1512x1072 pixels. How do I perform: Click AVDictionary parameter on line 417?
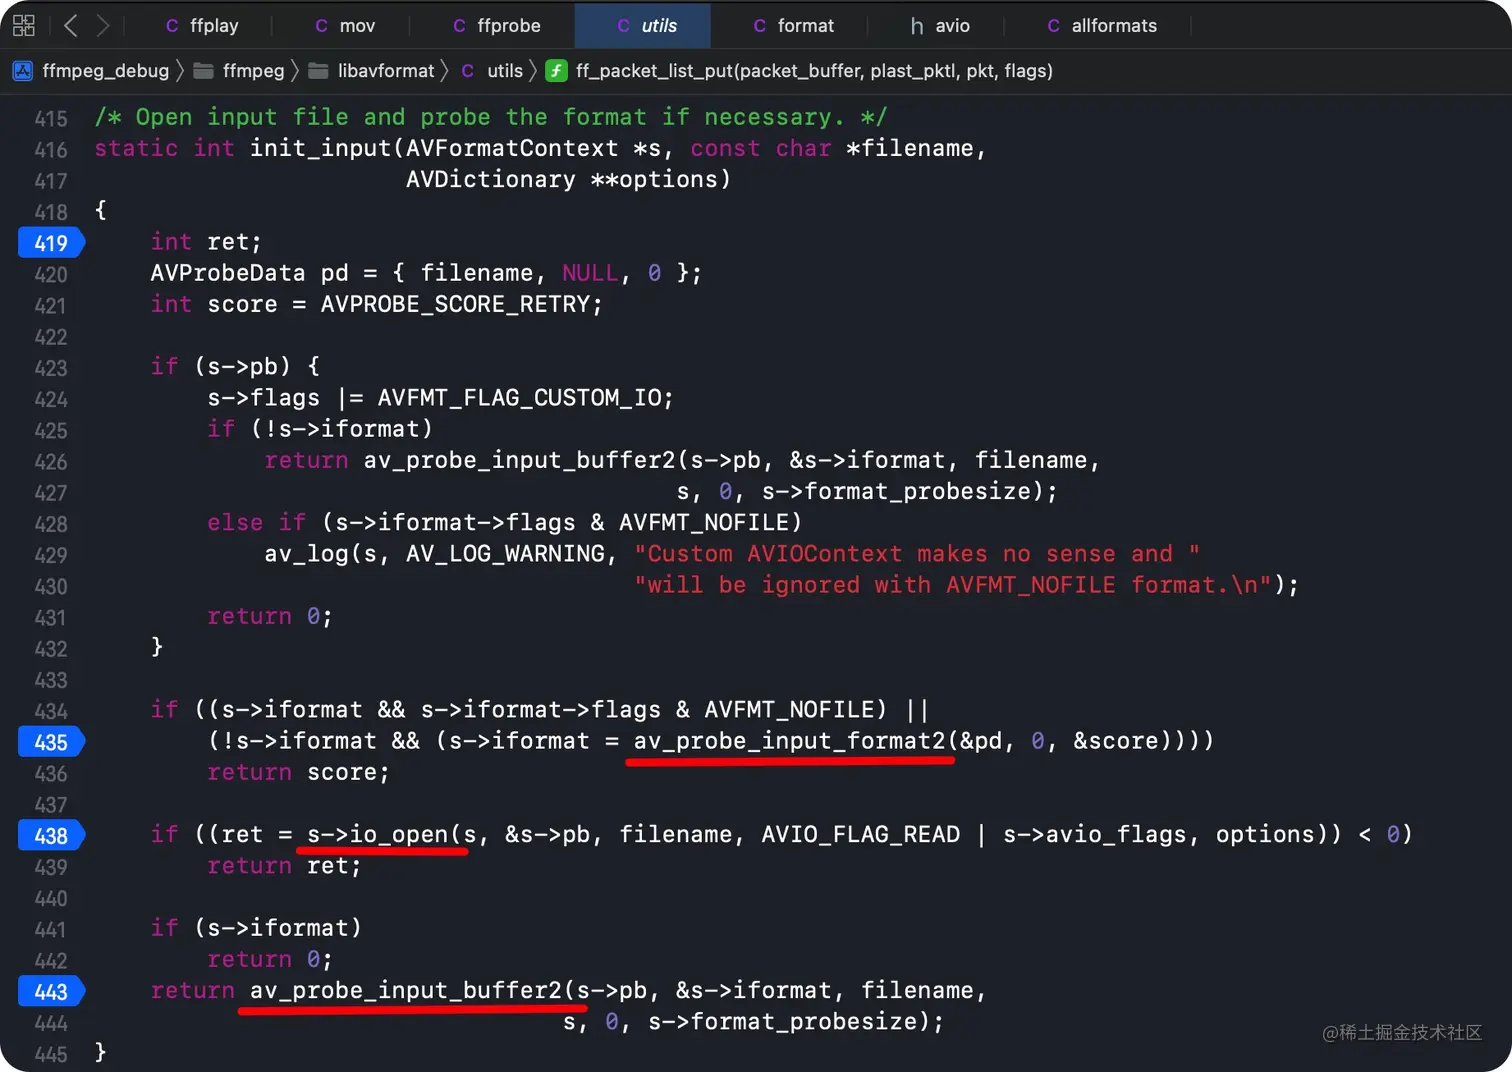[491, 179]
